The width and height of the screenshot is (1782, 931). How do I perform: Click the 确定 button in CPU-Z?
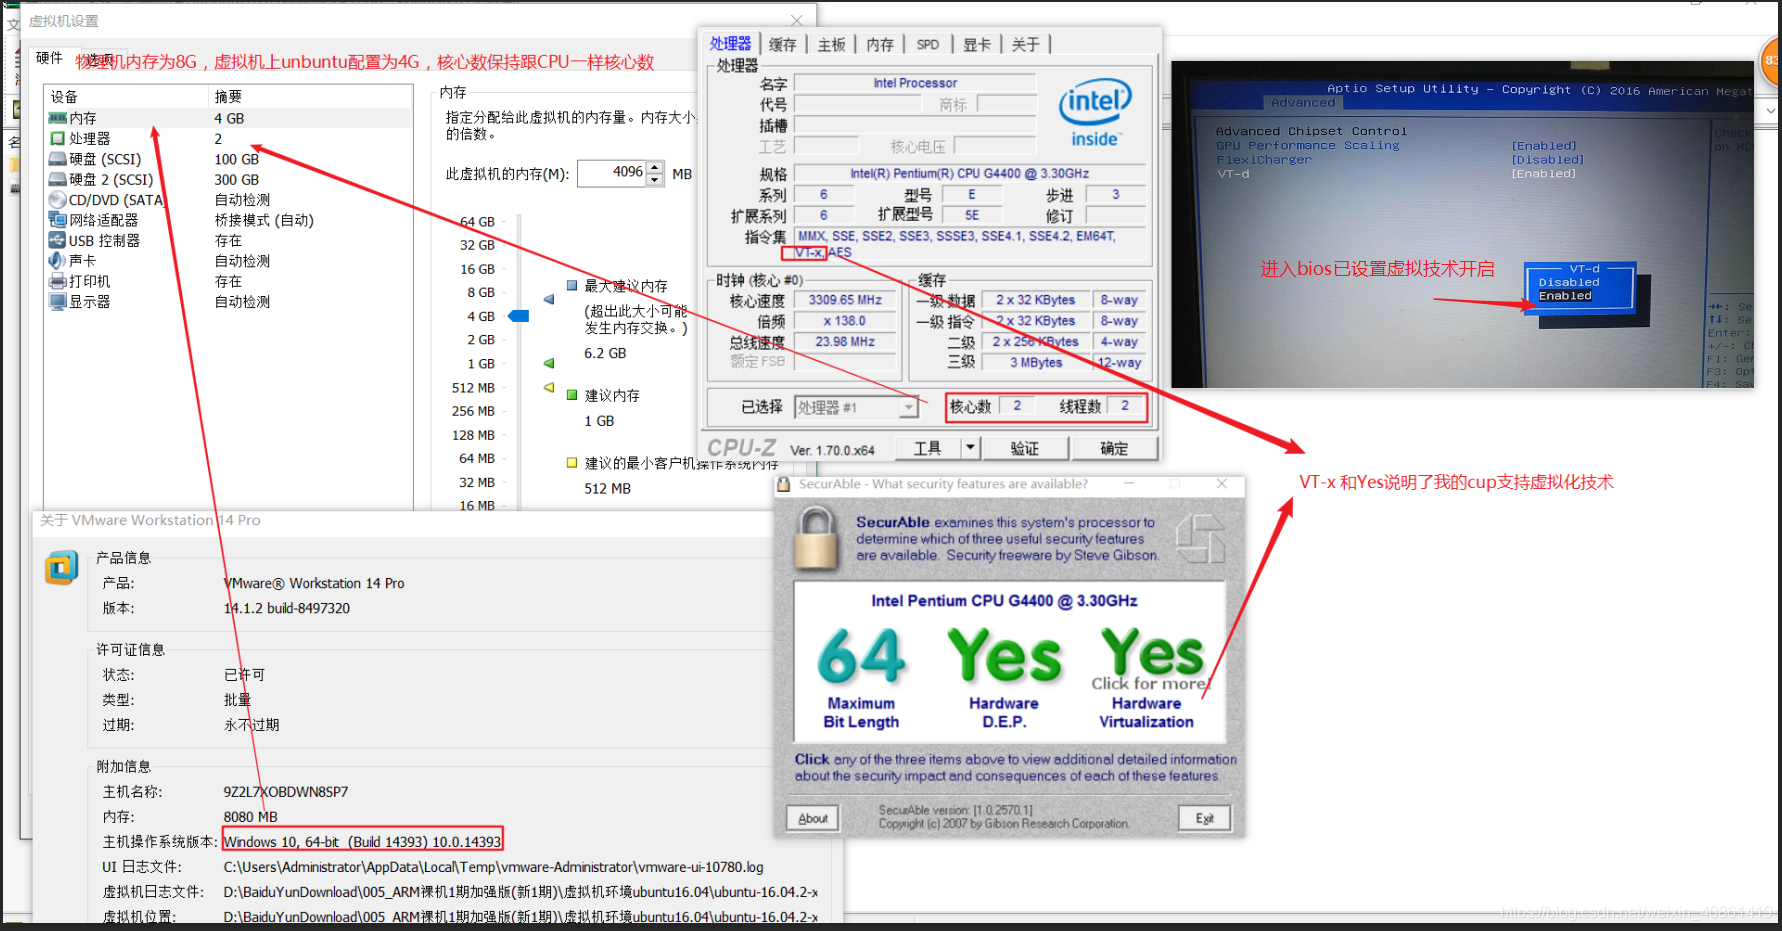[x=1114, y=448]
